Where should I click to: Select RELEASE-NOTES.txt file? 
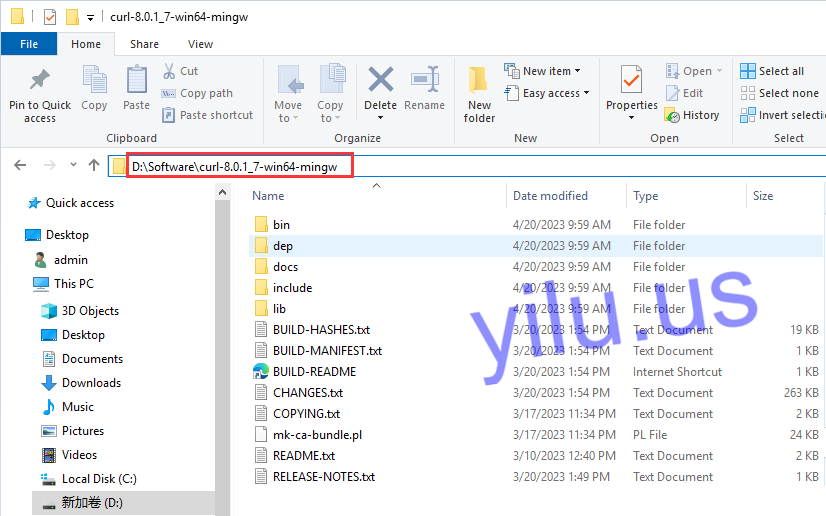click(535, 477)
